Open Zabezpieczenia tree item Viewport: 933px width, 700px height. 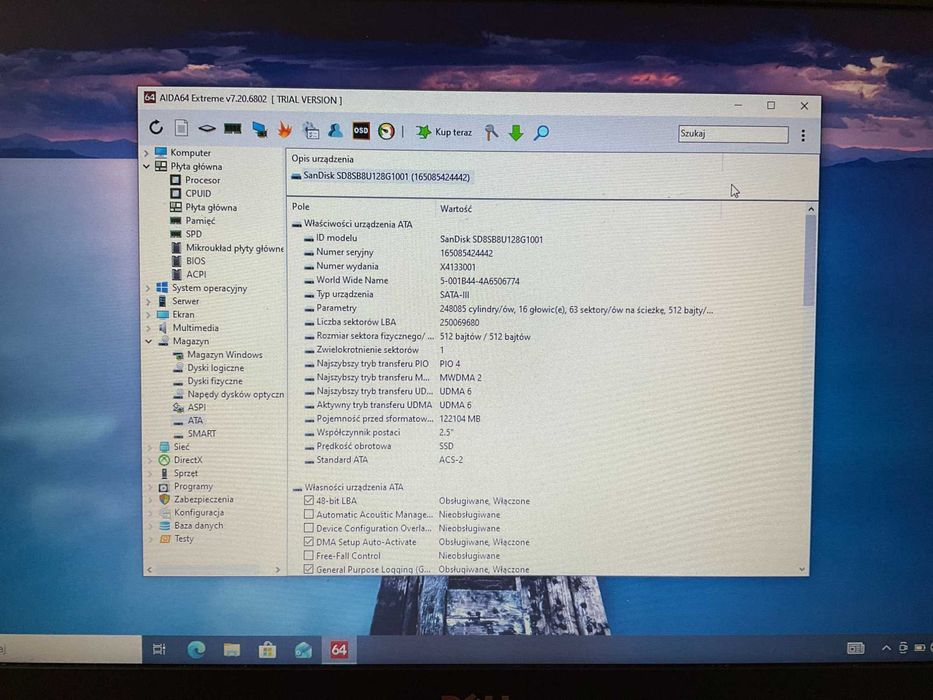tap(203, 499)
